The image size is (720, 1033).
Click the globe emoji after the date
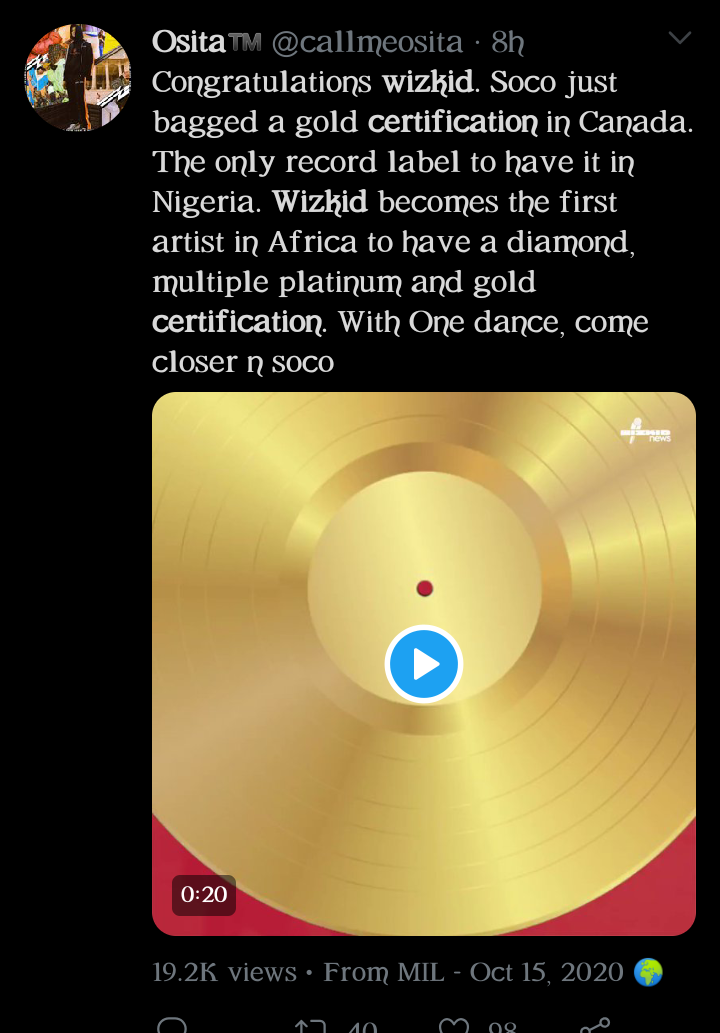[x=648, y=972]
